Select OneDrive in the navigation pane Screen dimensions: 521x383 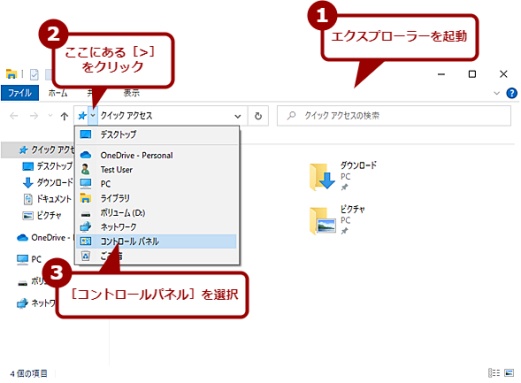(45, 238)
